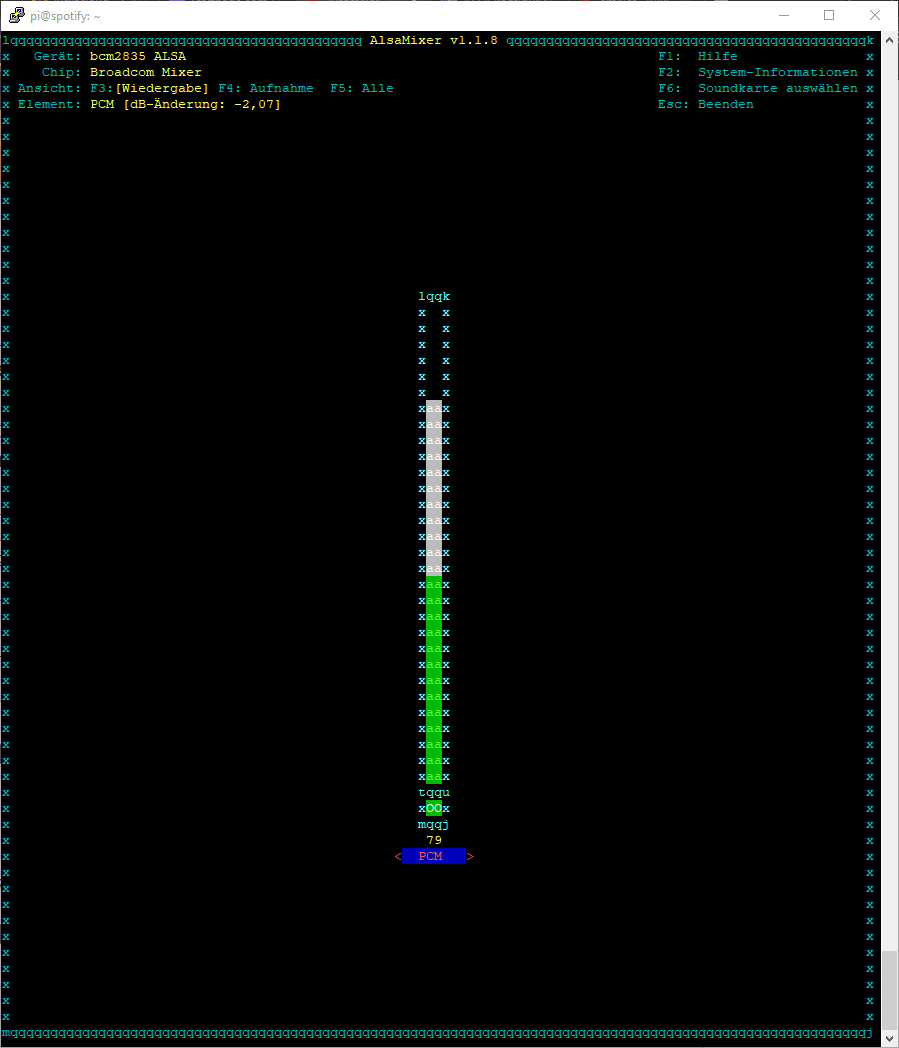Click the terminal scrollbar thumb
Screen dimensions: 899x1048
889,996
